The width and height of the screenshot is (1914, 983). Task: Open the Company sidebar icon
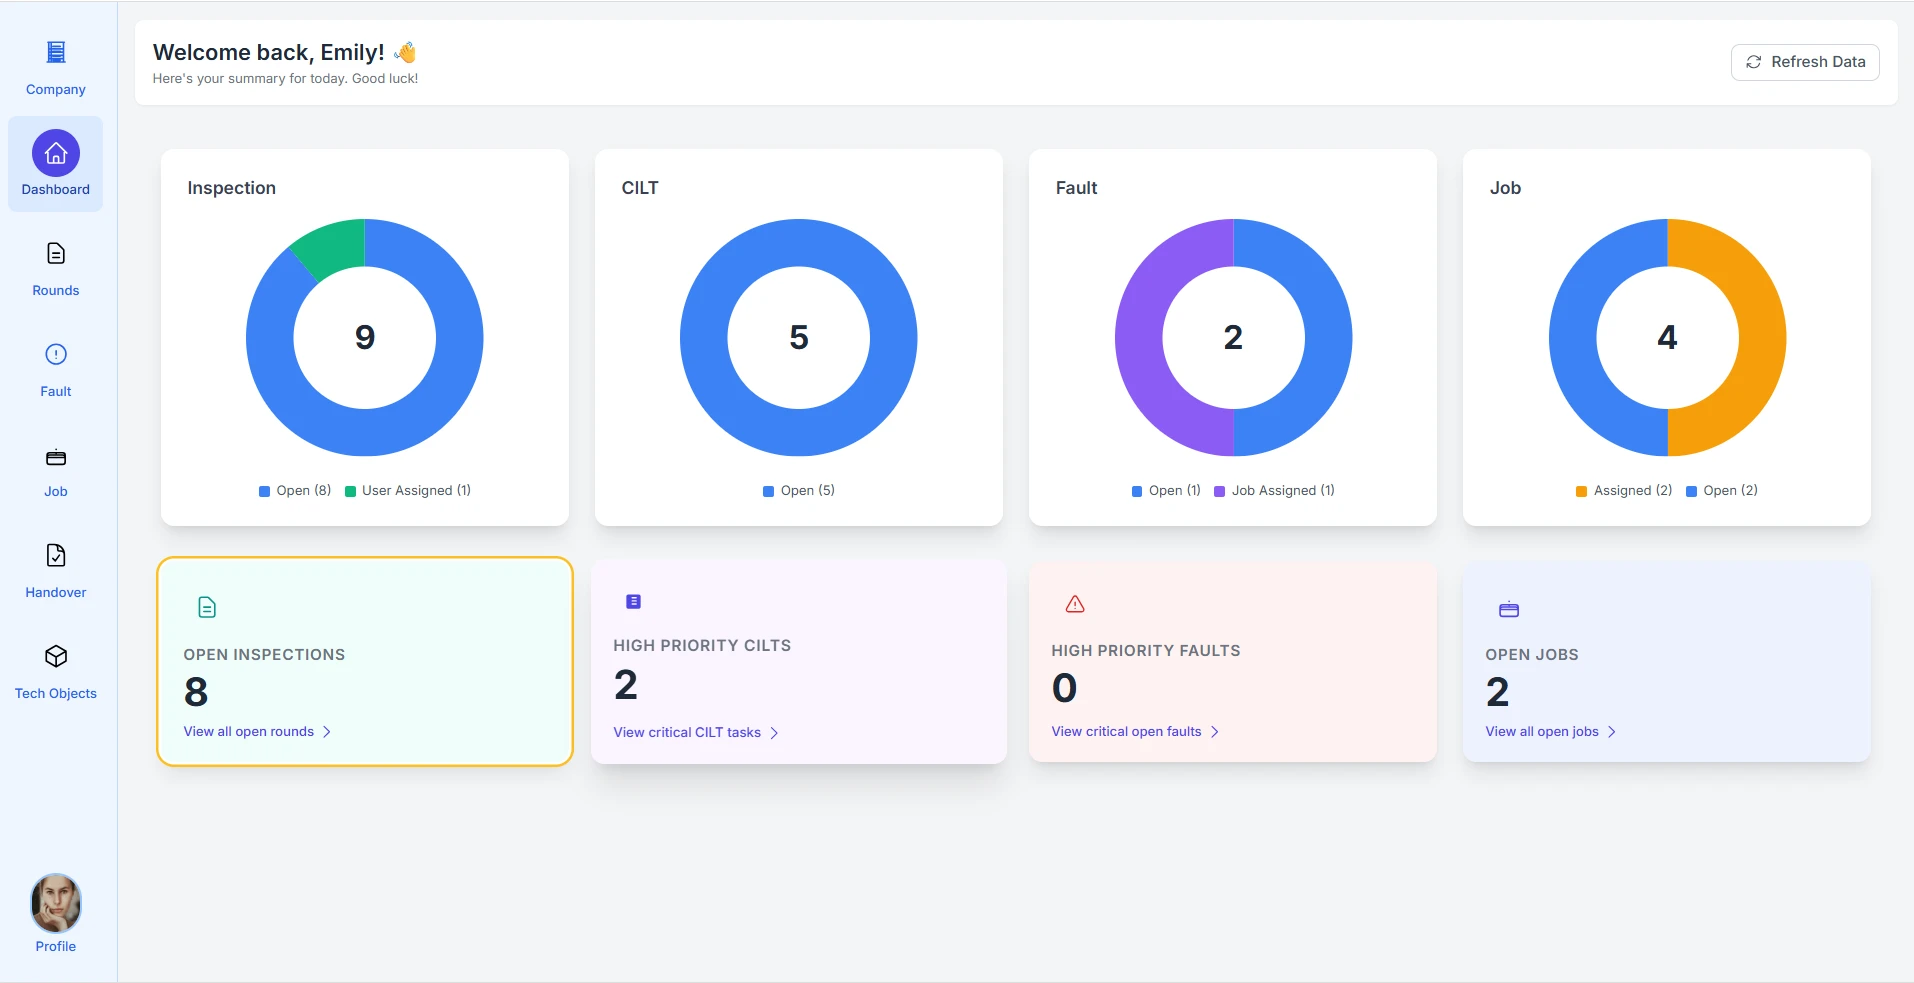pyautogui.click(x=56, y=53)
